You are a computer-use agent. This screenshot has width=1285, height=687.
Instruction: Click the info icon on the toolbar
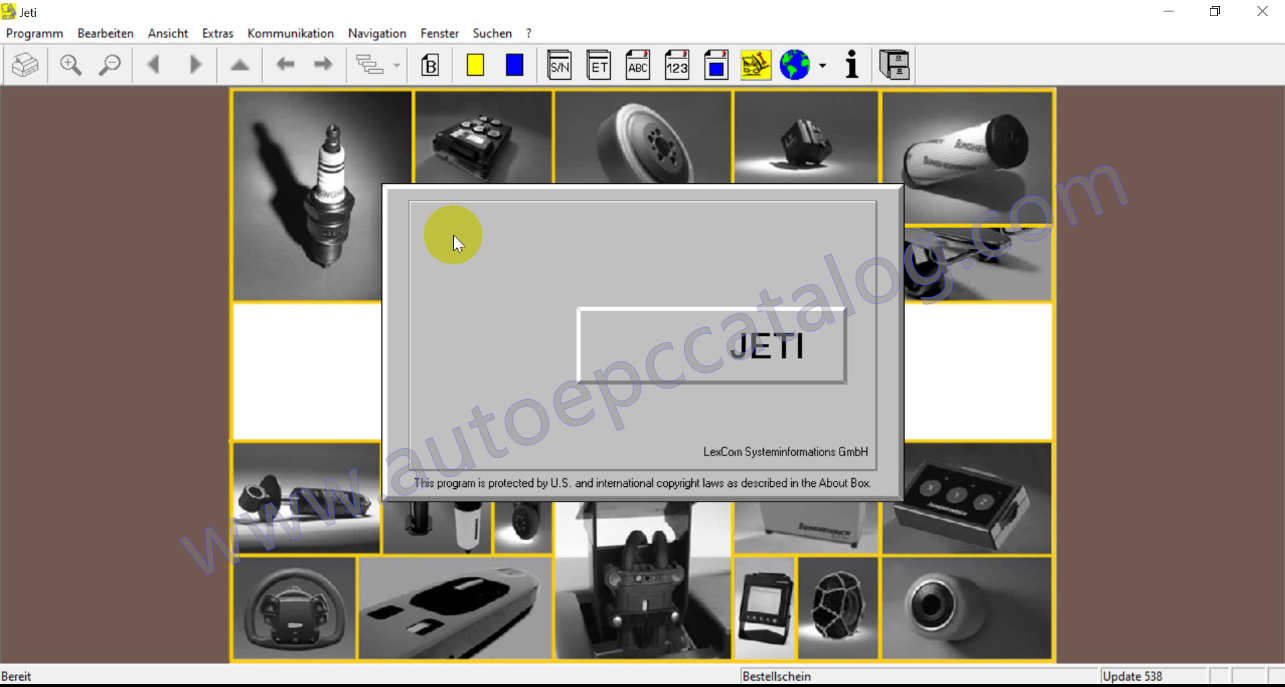[x=851, y=64]
